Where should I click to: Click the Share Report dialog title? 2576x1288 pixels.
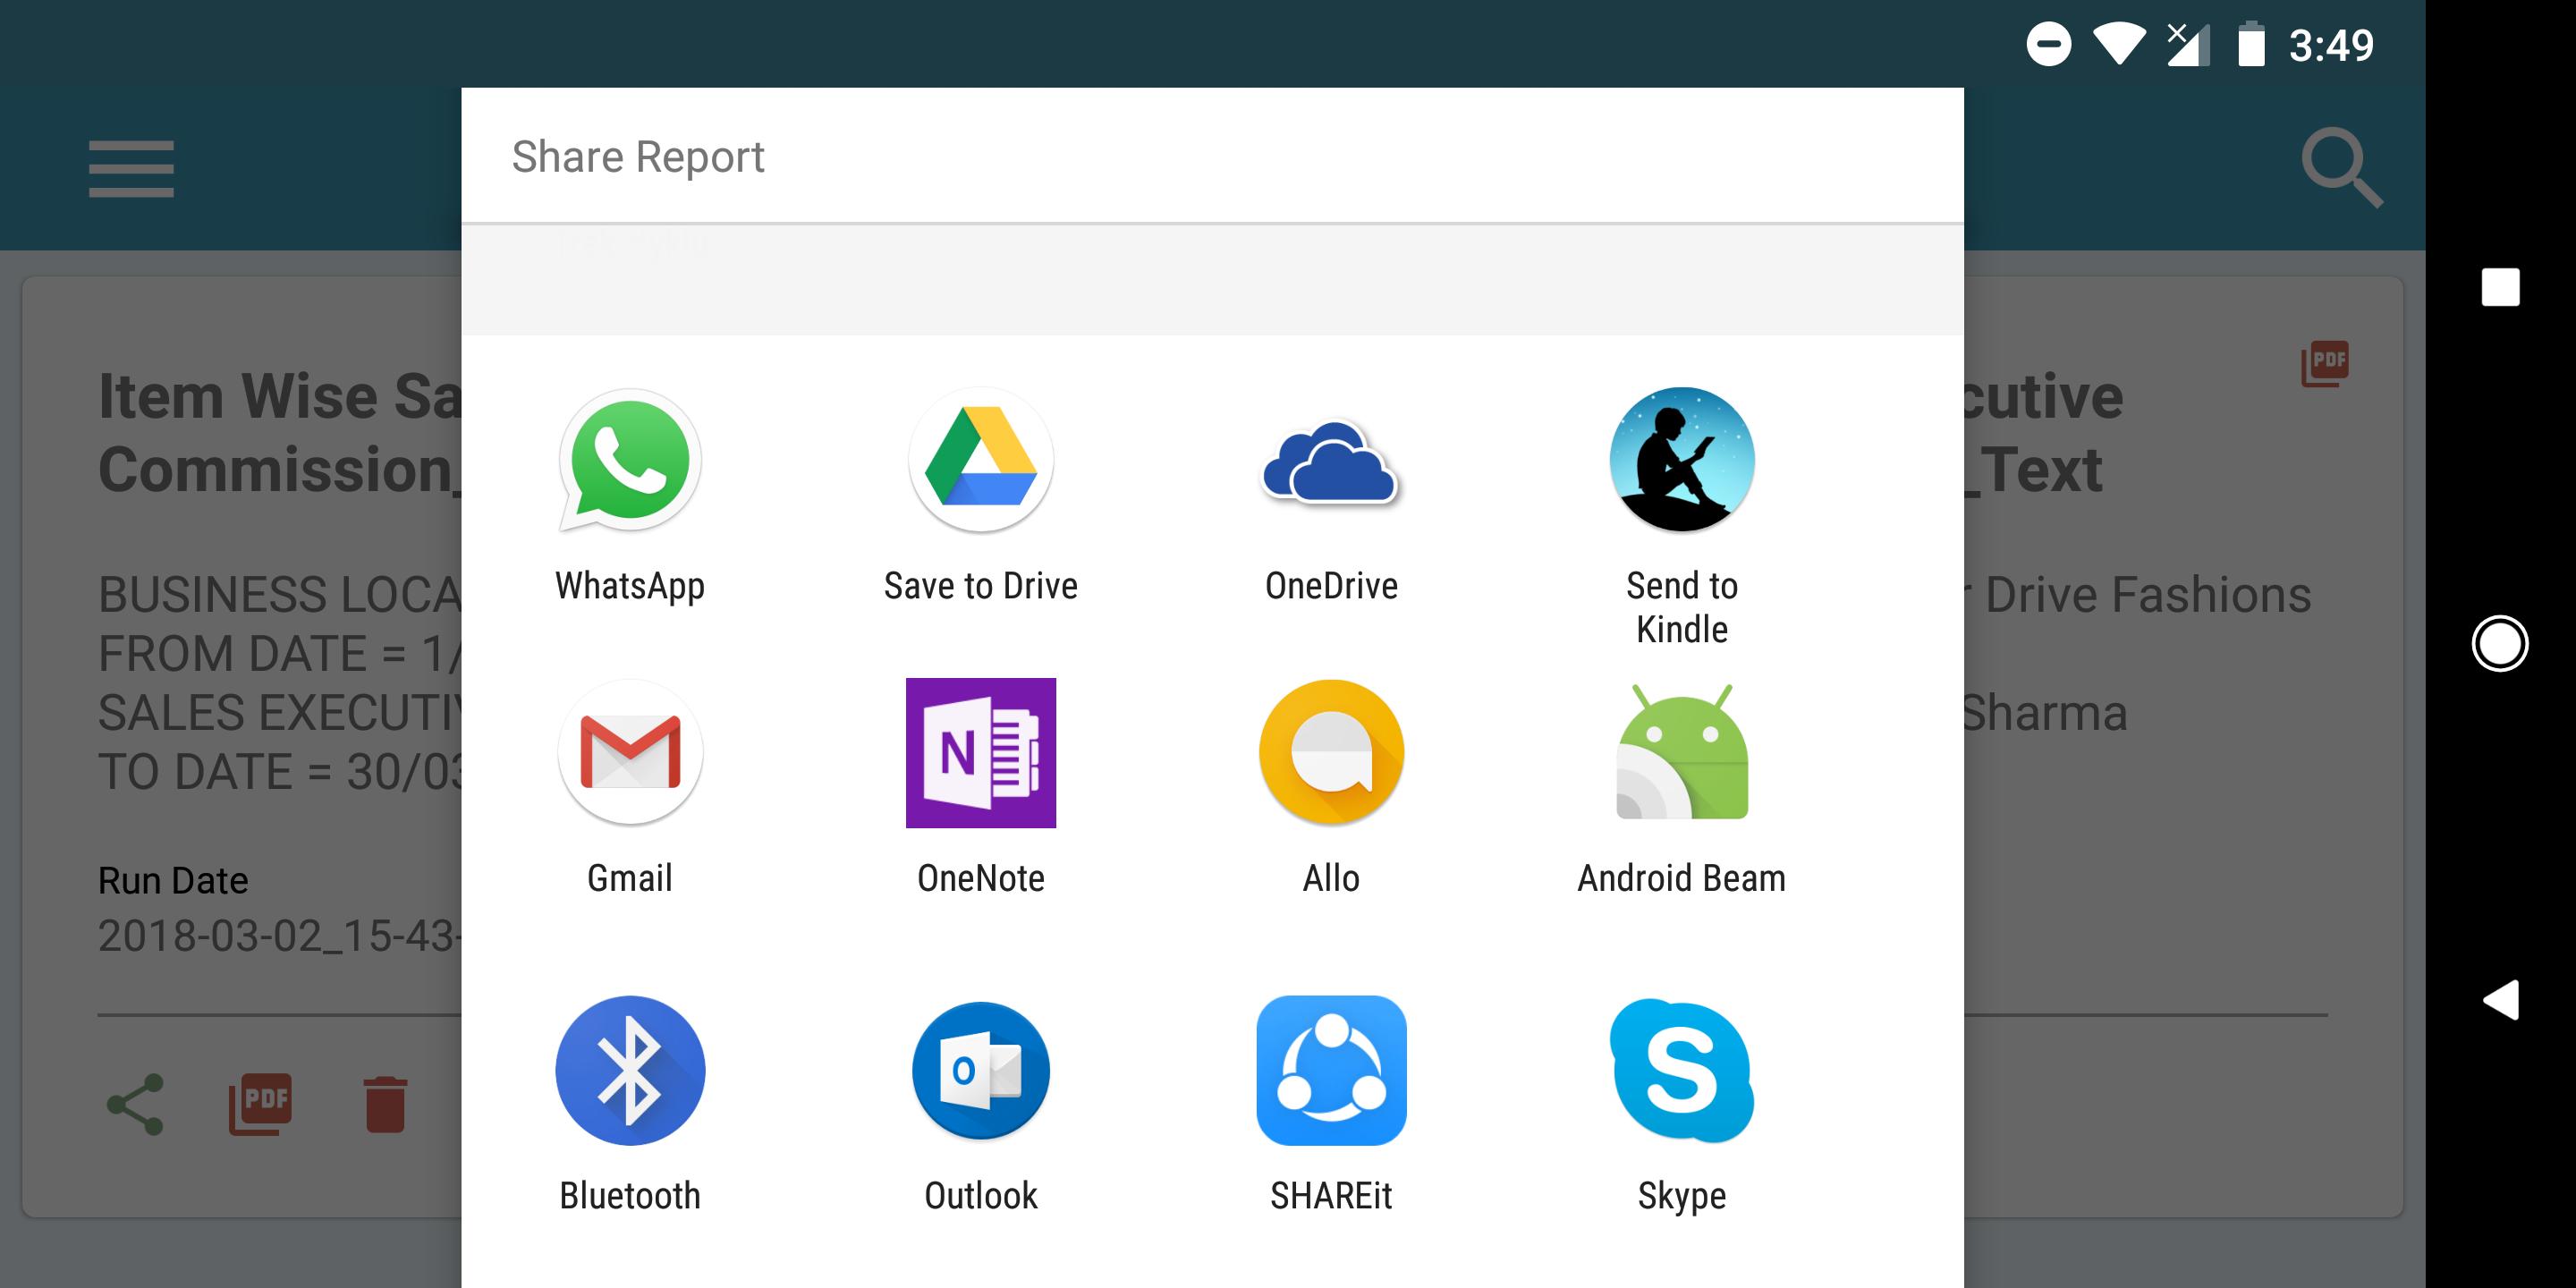point(638,157)
